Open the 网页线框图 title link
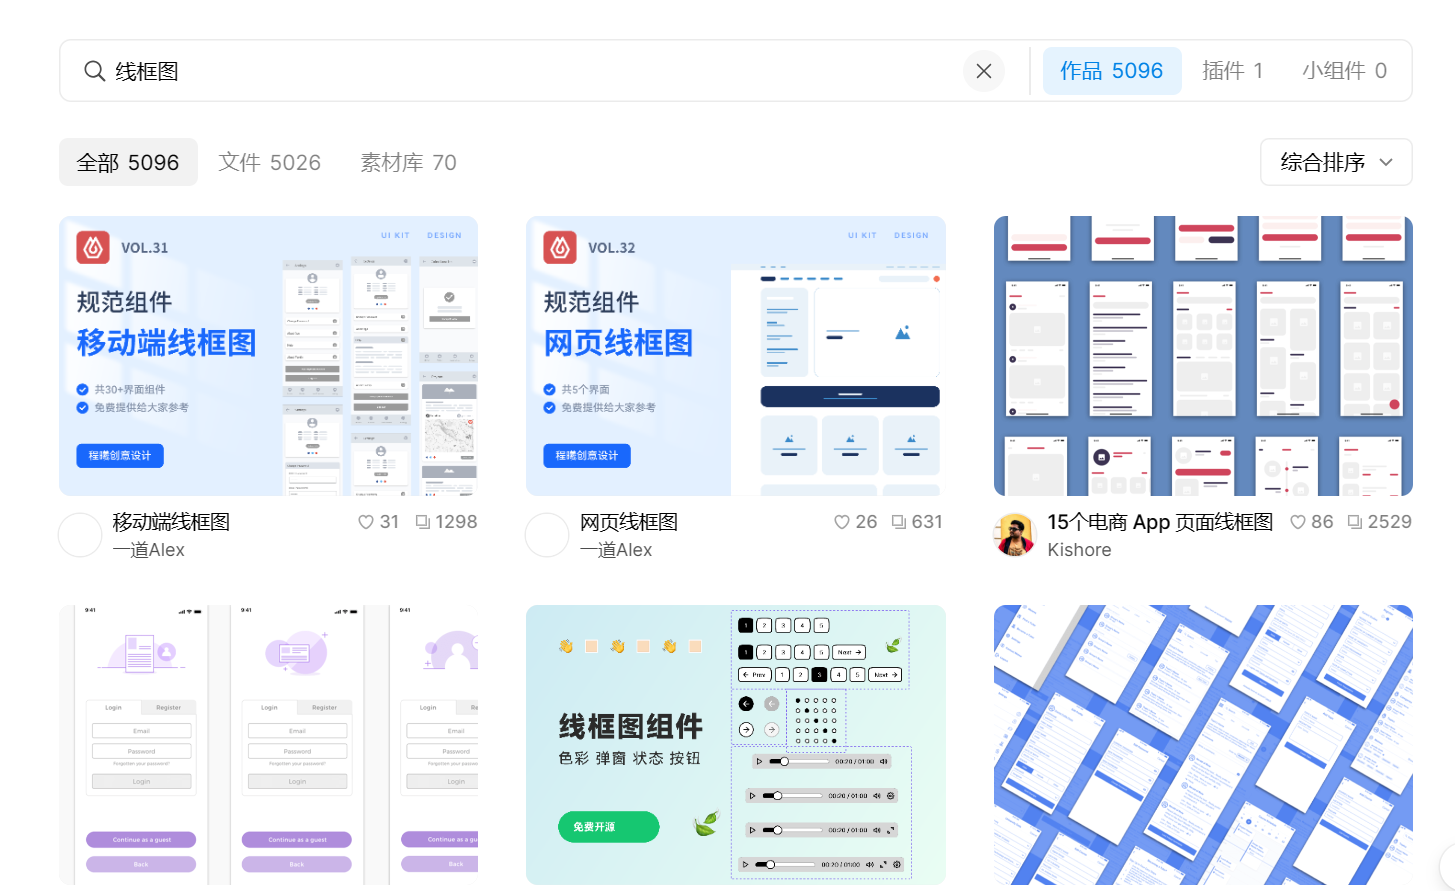 click(629, 522)
